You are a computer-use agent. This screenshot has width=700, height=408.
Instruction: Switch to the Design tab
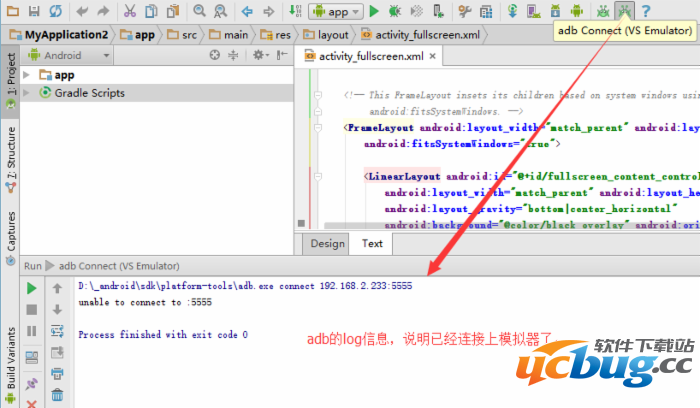tap(327, 243)
